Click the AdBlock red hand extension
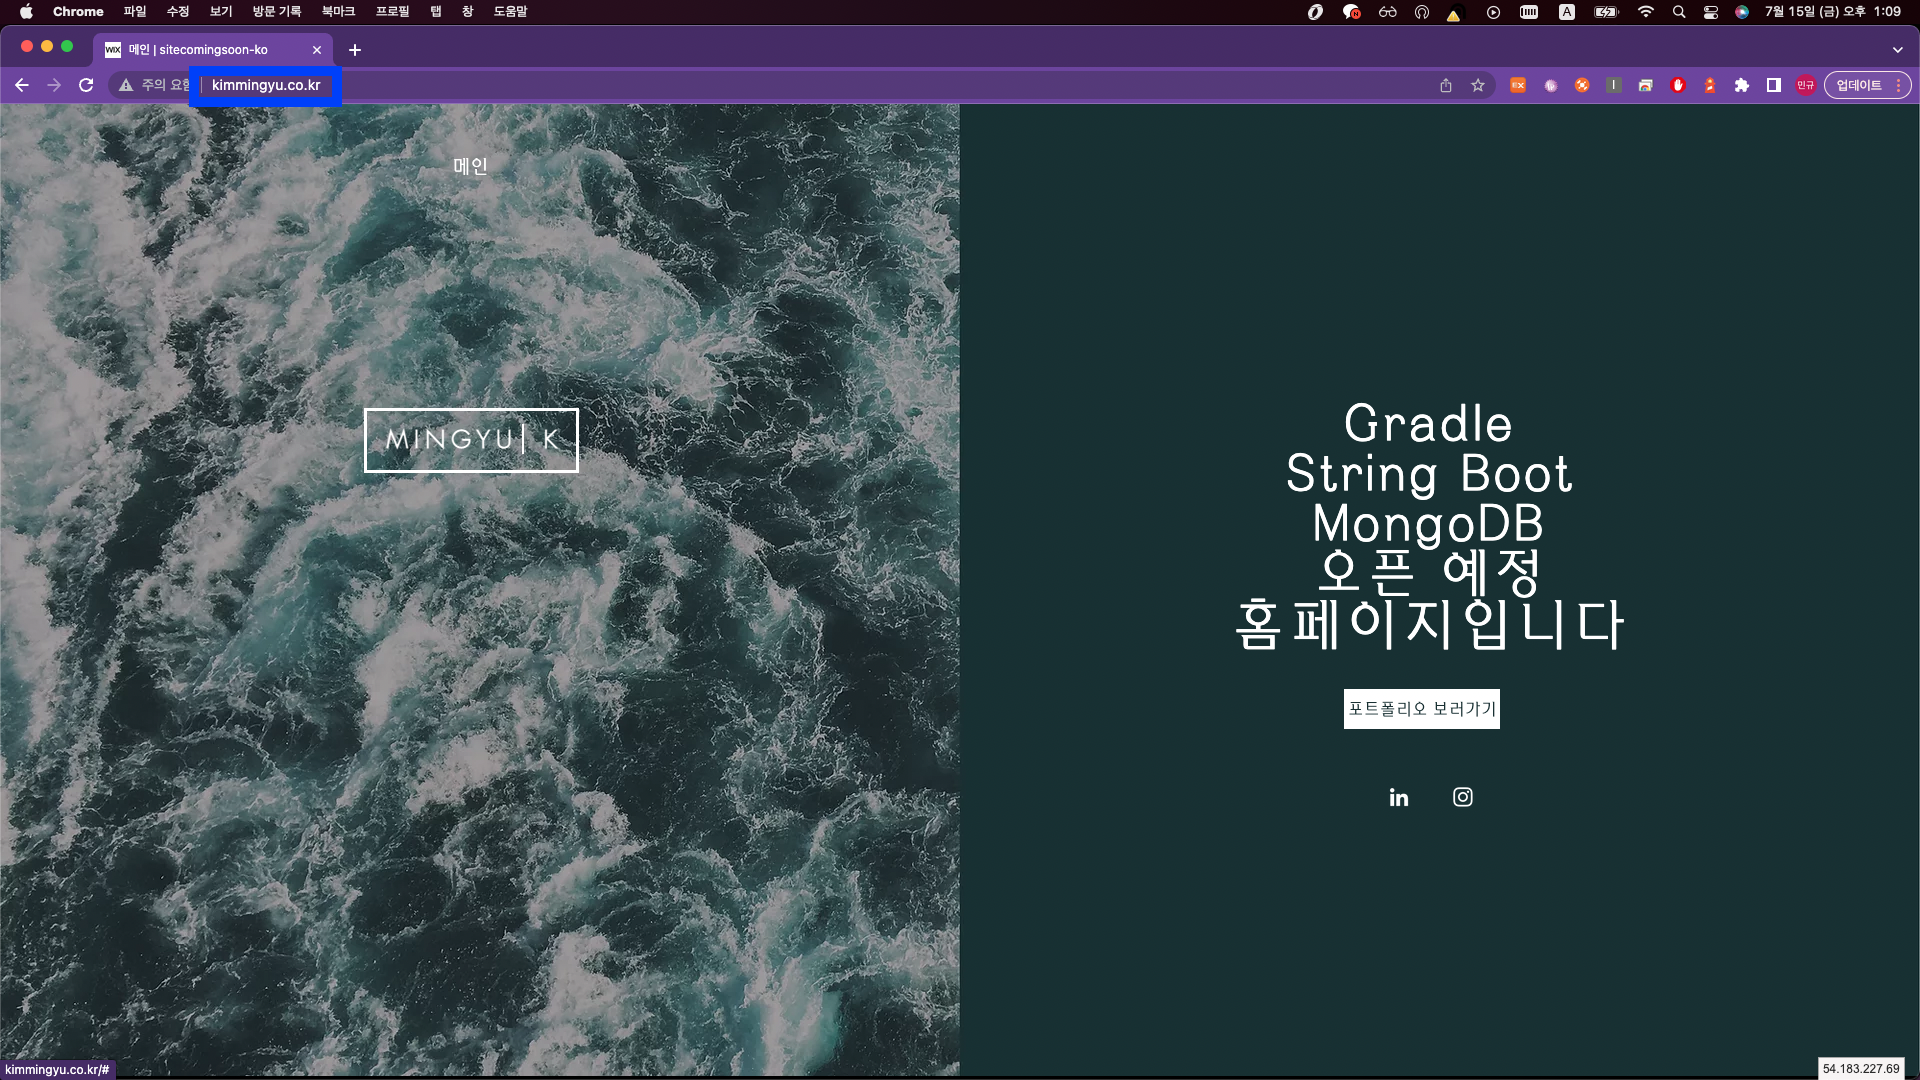The width and height of the screenshot is (1920, 1080). [x=1678, y=86]
